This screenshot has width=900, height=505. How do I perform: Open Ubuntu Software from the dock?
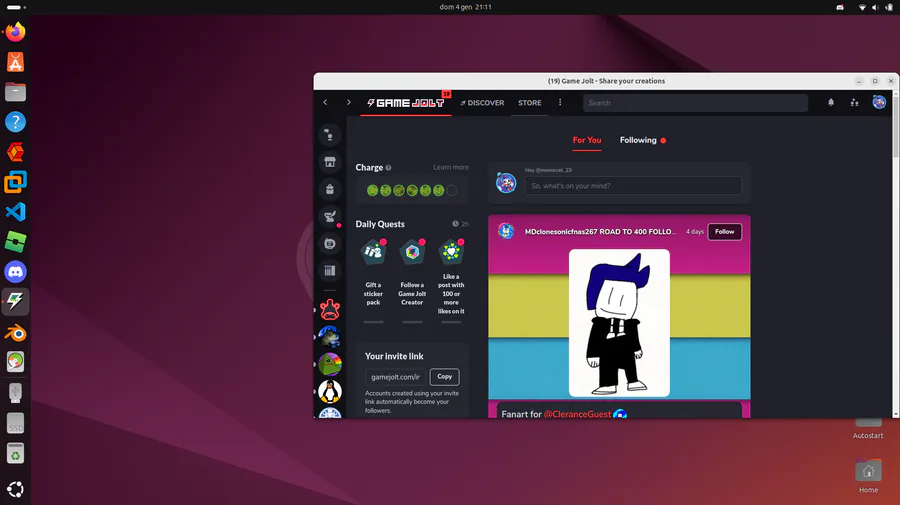(15, 62)
